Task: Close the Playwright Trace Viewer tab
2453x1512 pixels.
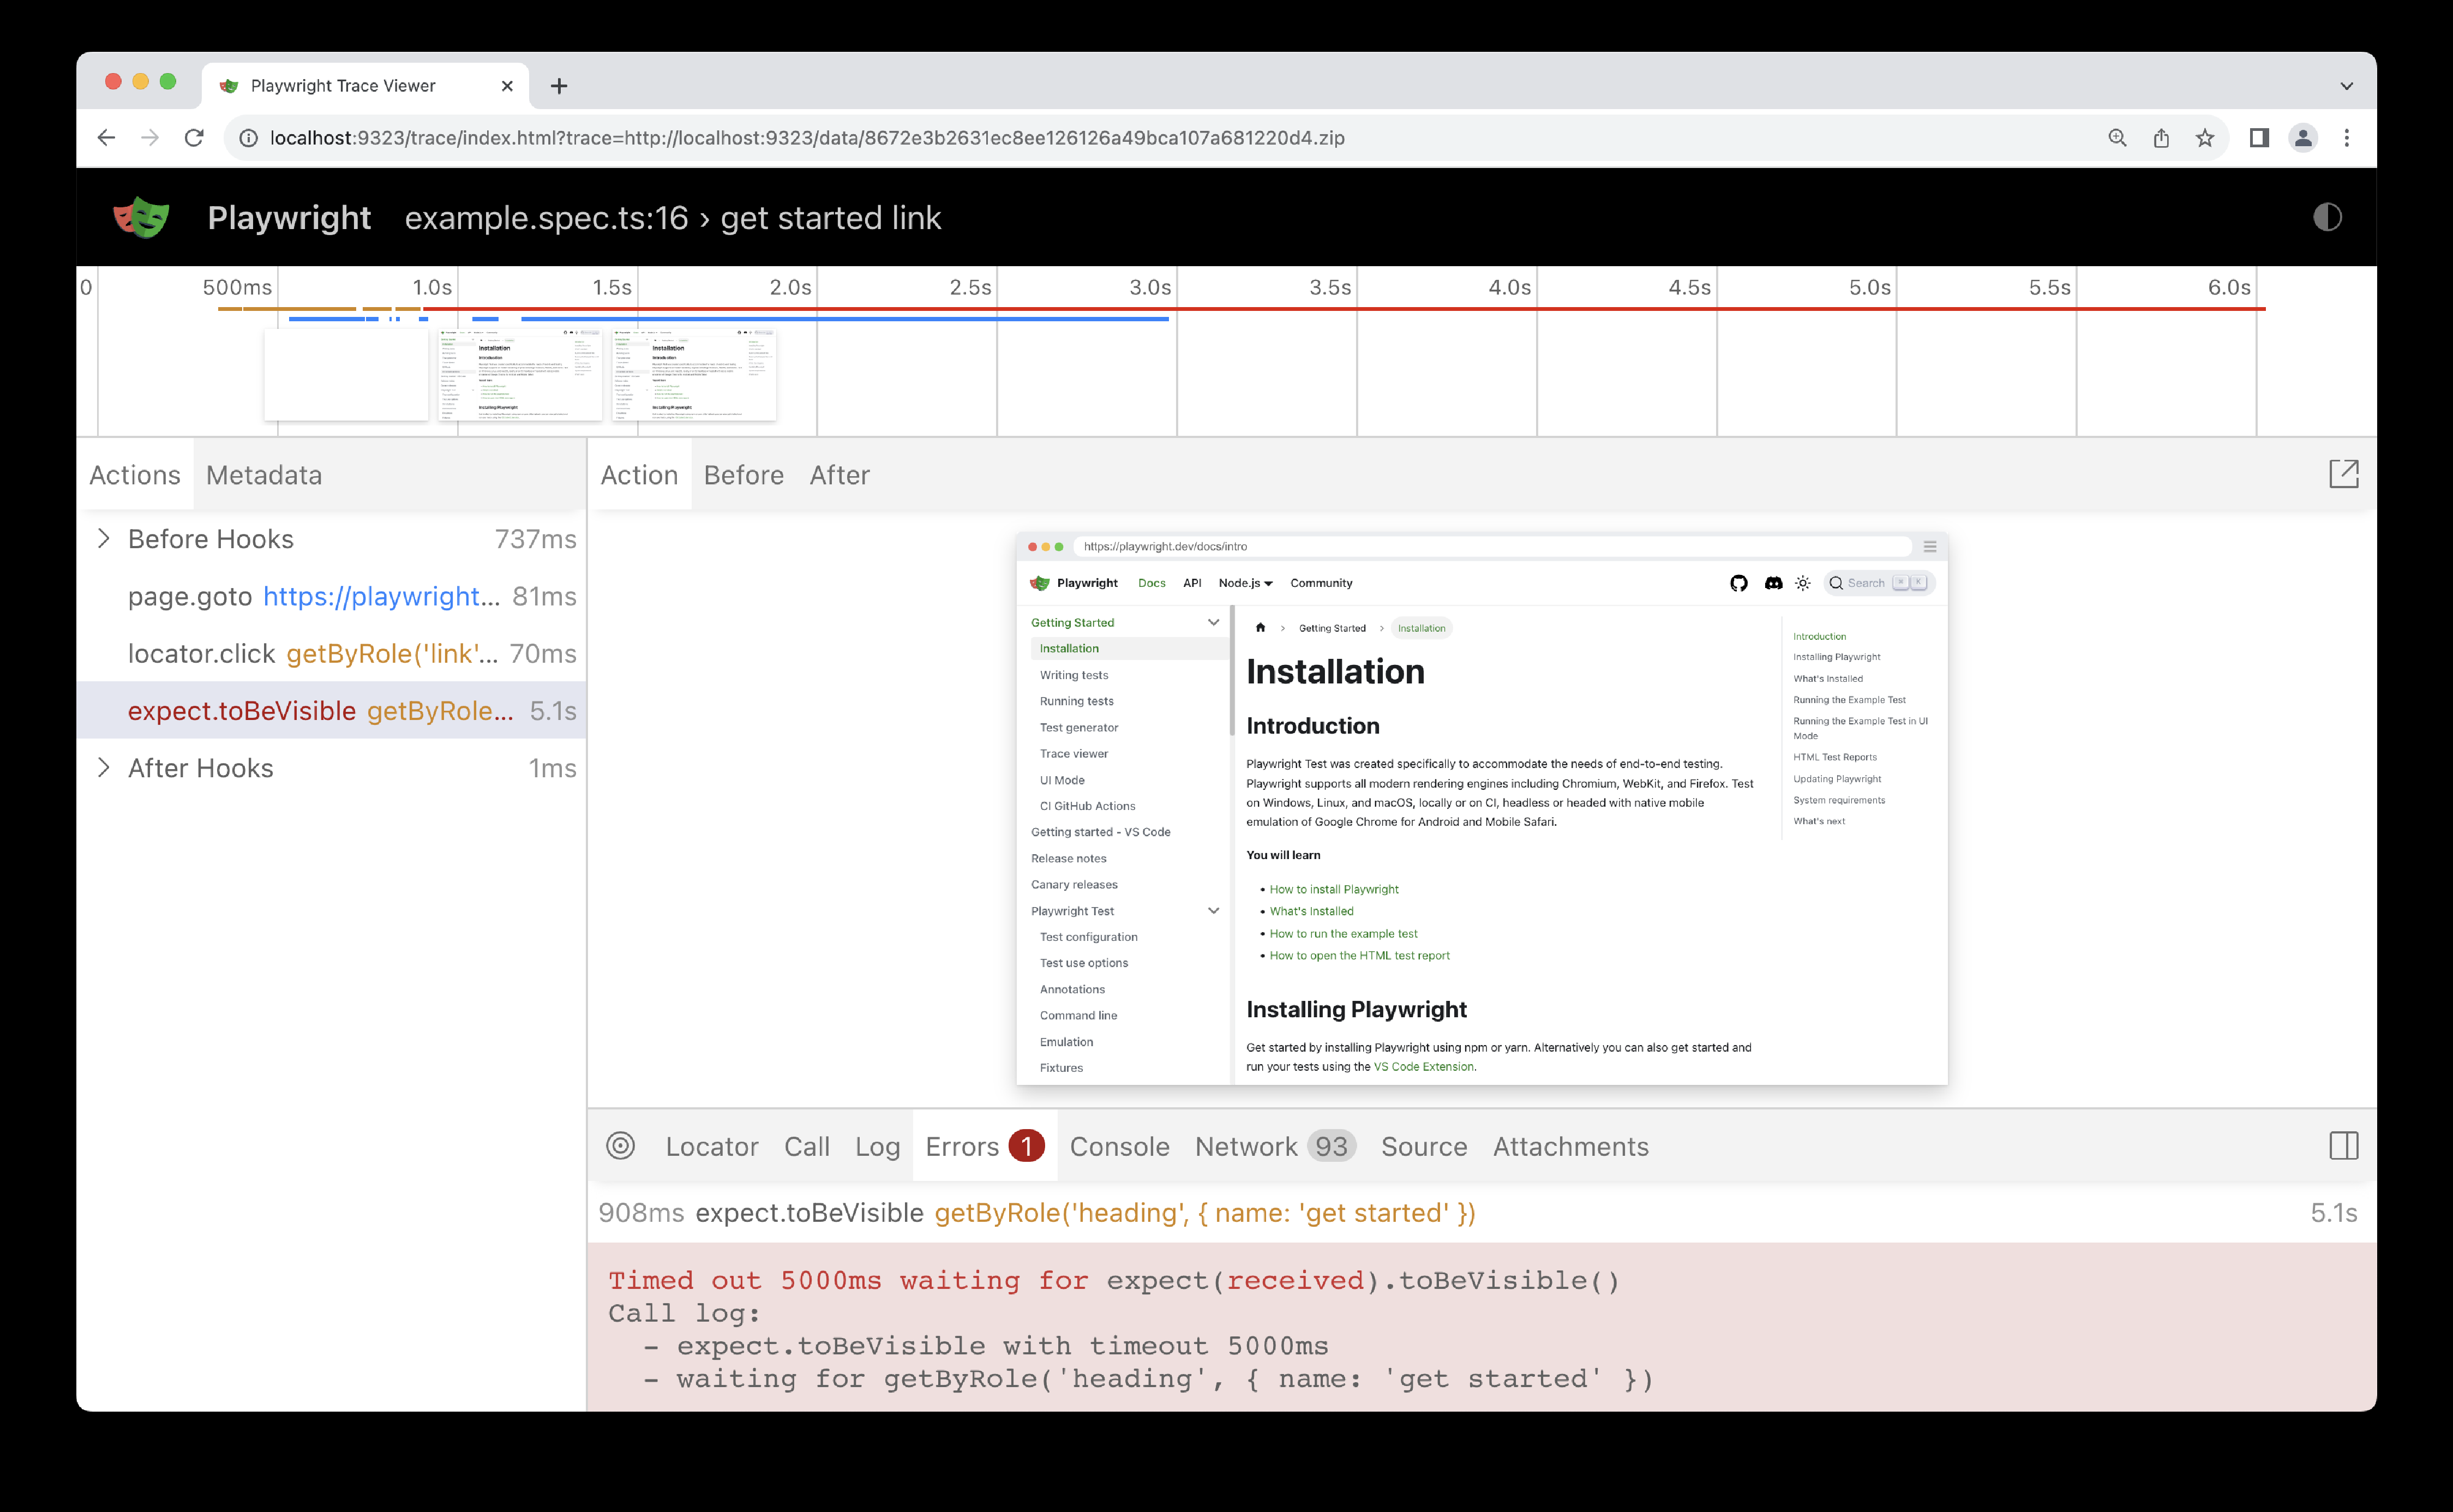Action: tap(507, 86)
